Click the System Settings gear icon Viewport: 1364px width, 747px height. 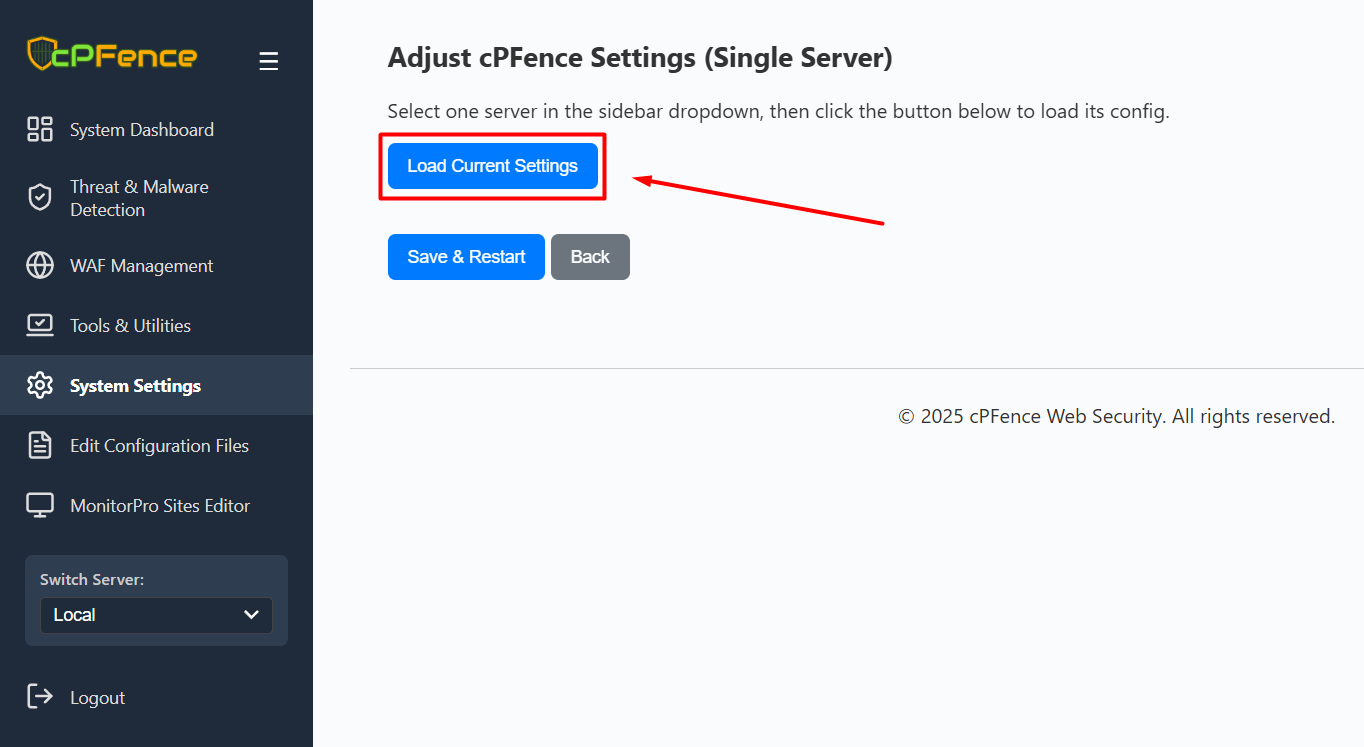(40, 385)
